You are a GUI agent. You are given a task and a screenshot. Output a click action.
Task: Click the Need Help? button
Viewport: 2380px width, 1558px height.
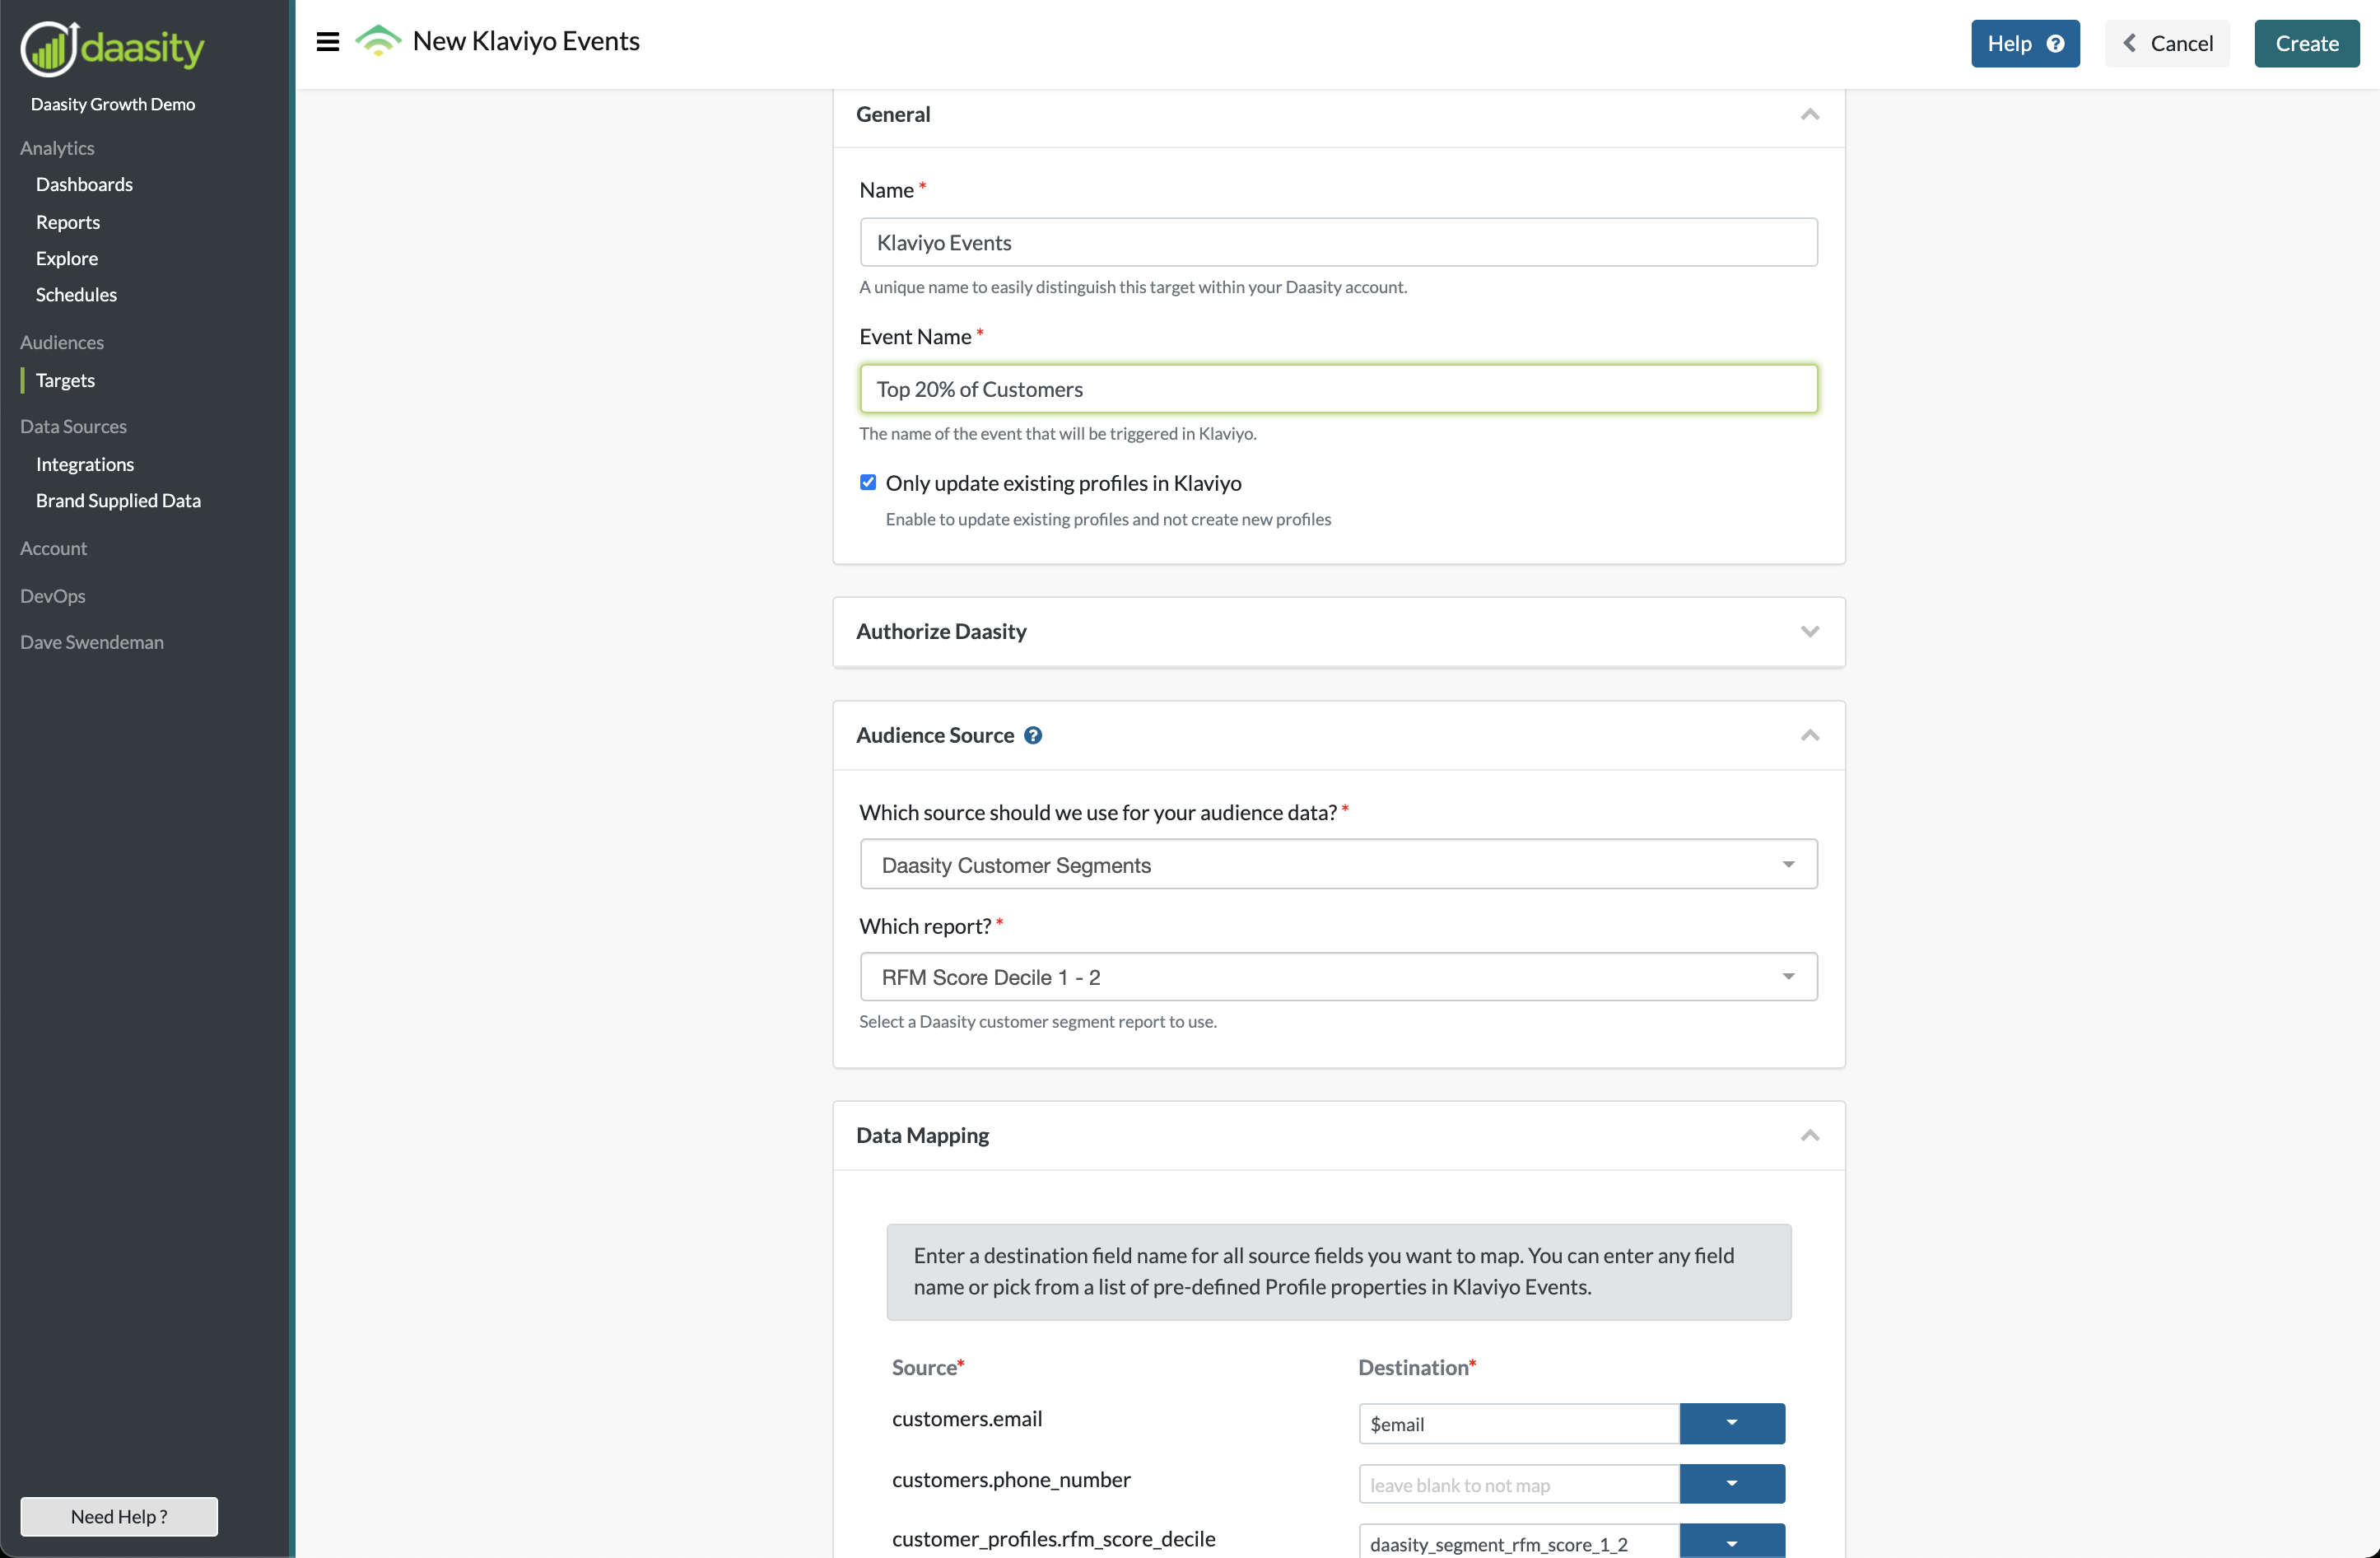[x=119, y=1516]
